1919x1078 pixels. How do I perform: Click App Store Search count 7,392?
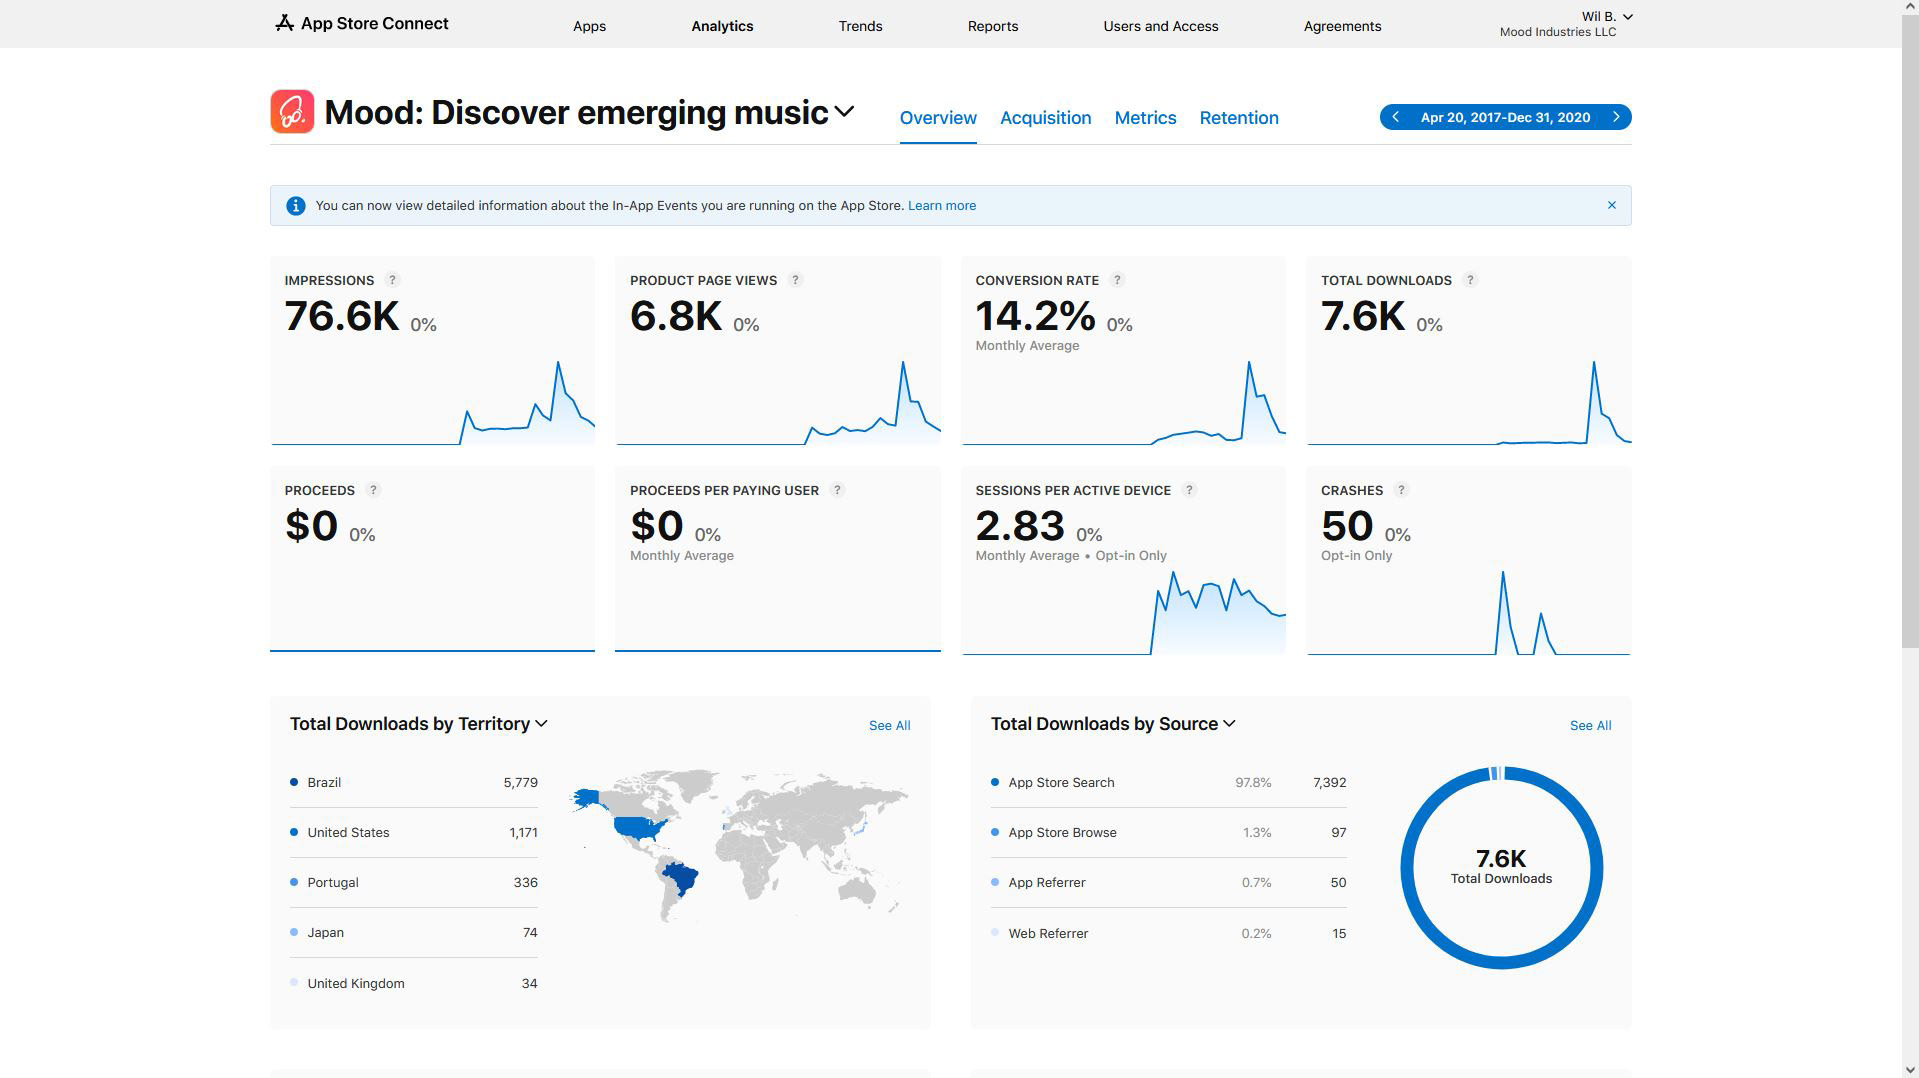(1329, 783)
